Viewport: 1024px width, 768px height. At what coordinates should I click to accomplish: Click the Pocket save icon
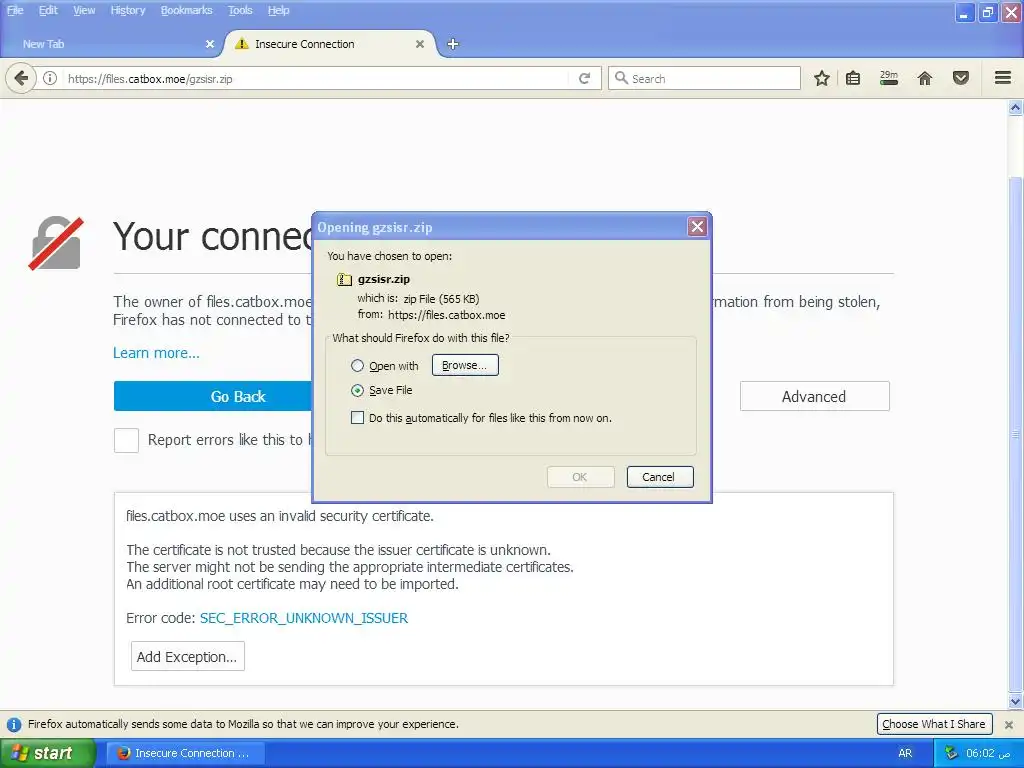click(x=961, y=78)
